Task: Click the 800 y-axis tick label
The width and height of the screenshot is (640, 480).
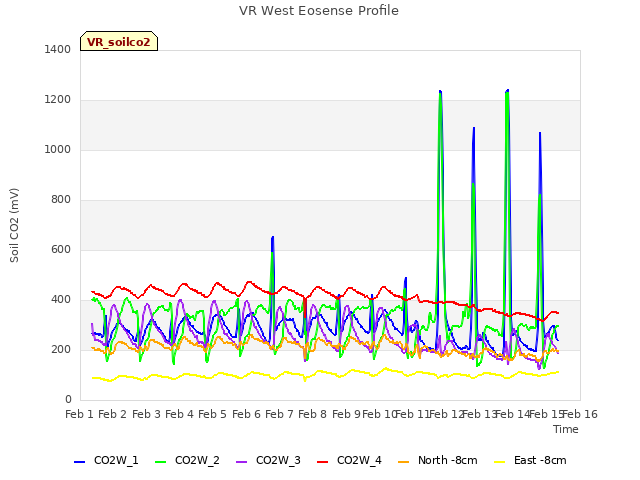Action: (x=61, y=200)
